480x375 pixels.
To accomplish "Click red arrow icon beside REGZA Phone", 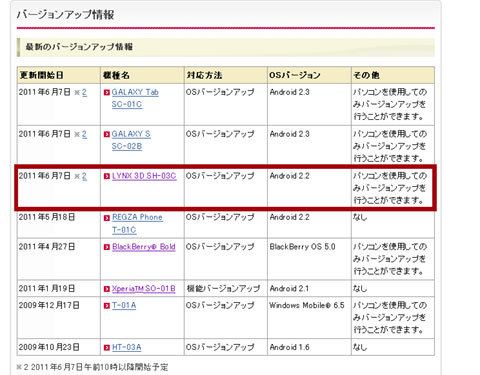I will [x=107, y=218].
